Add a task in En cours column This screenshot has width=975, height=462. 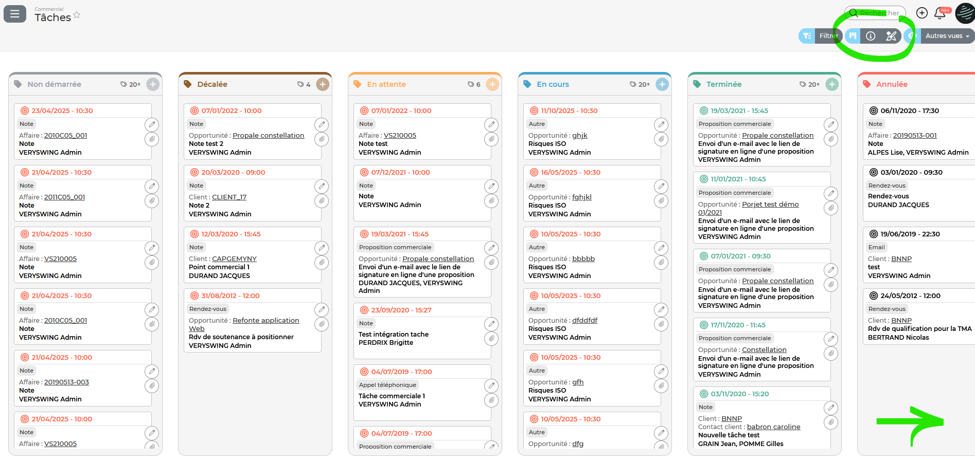pos(662,85)
